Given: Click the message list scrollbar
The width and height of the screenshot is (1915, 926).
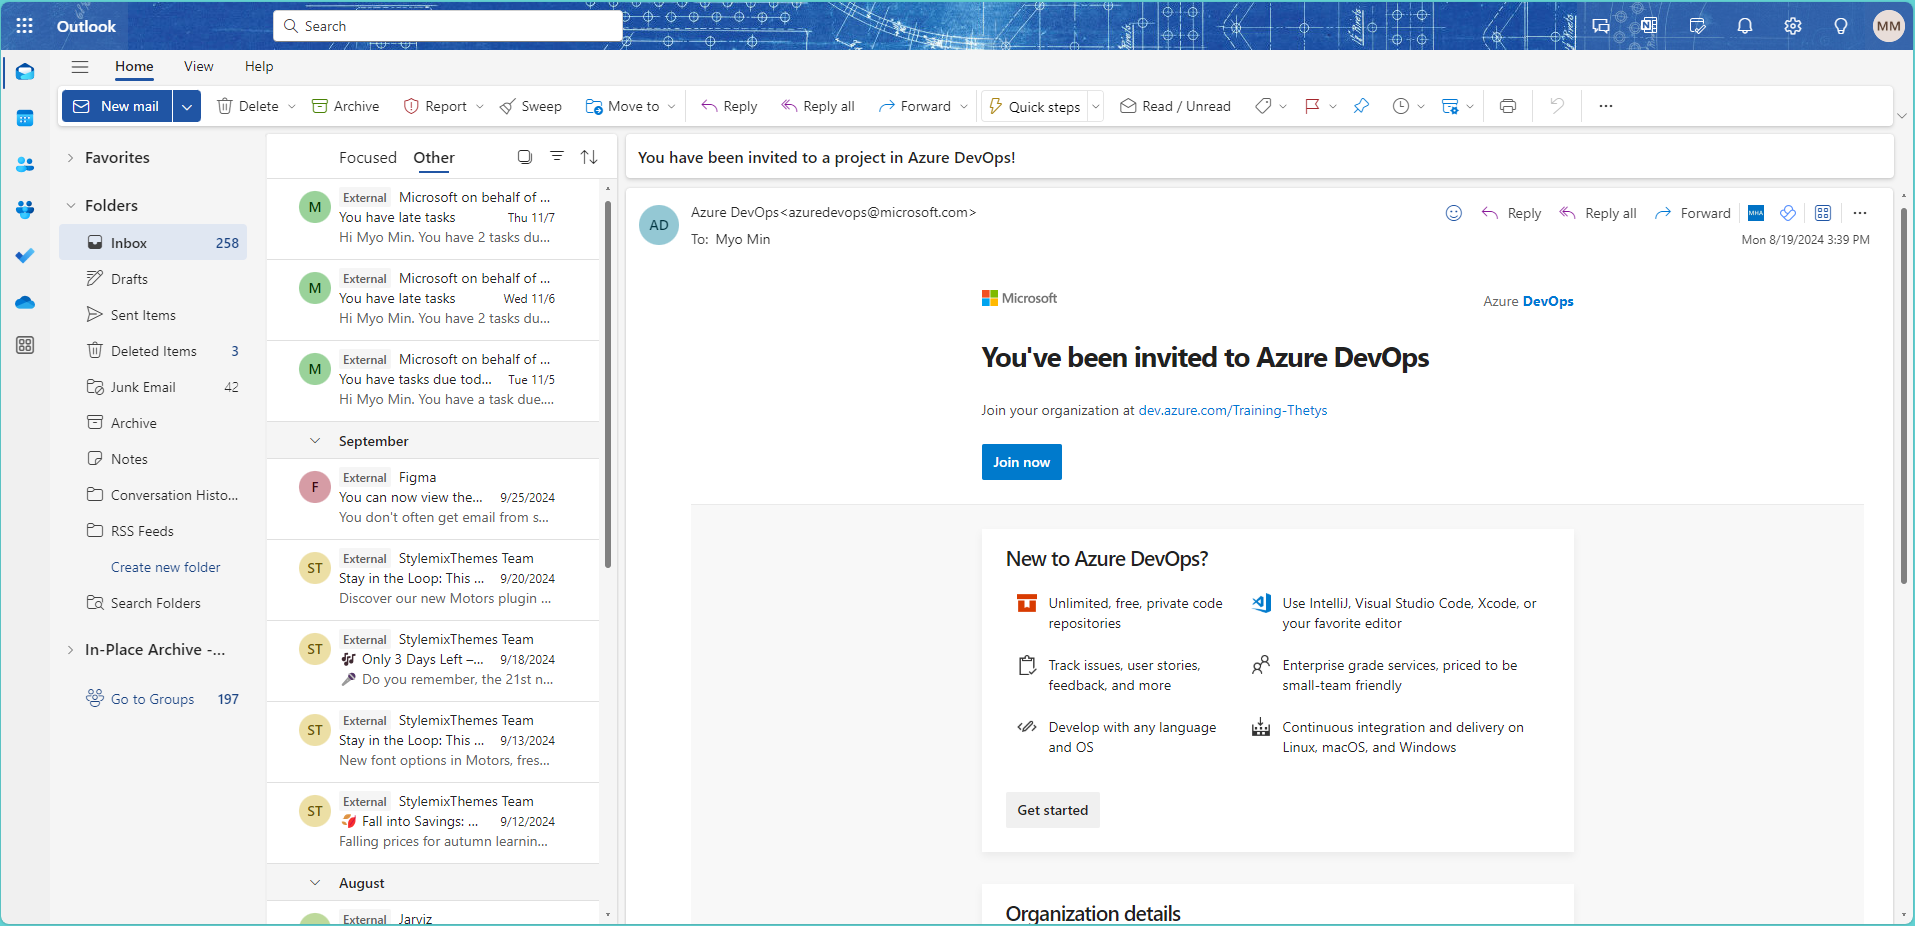Looking at the screenshot, I should click(608, 385).
